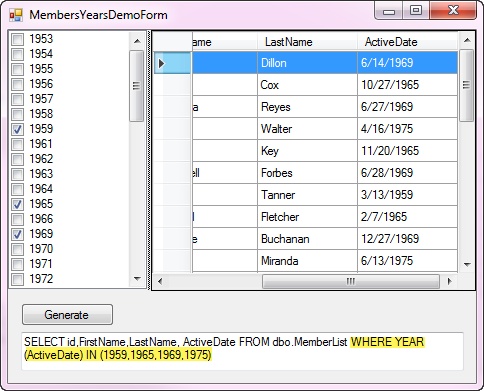Check the 1958 year checkbox
The width and height of the screenshot is (484, 391).
18,114
